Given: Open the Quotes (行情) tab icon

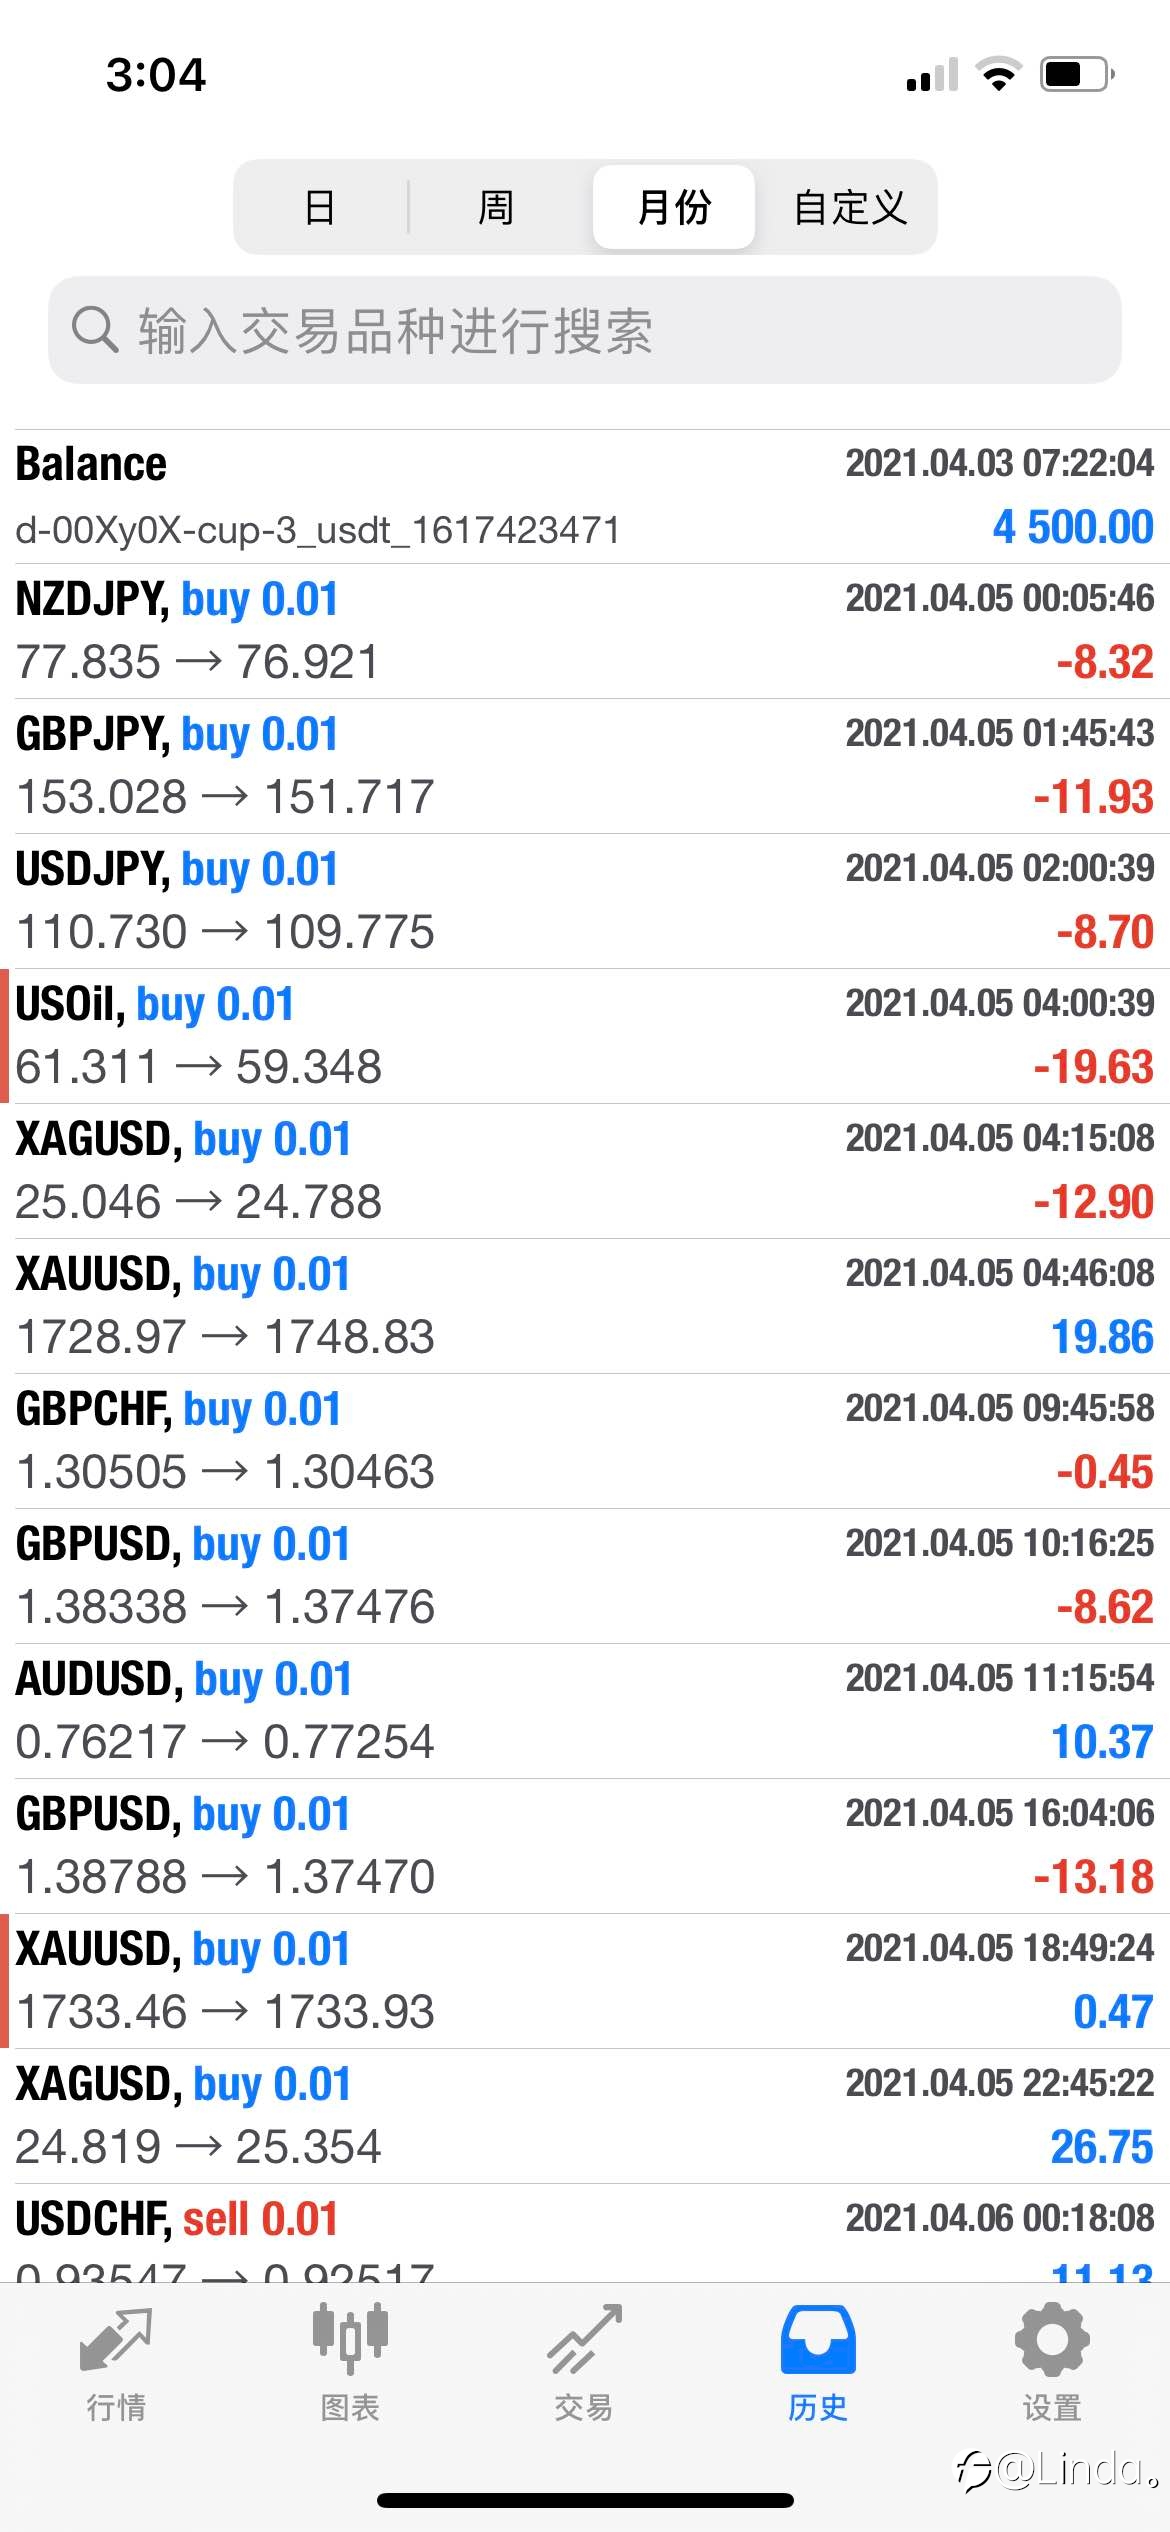Looking at the screenshot, I should tap(116, 2340).
